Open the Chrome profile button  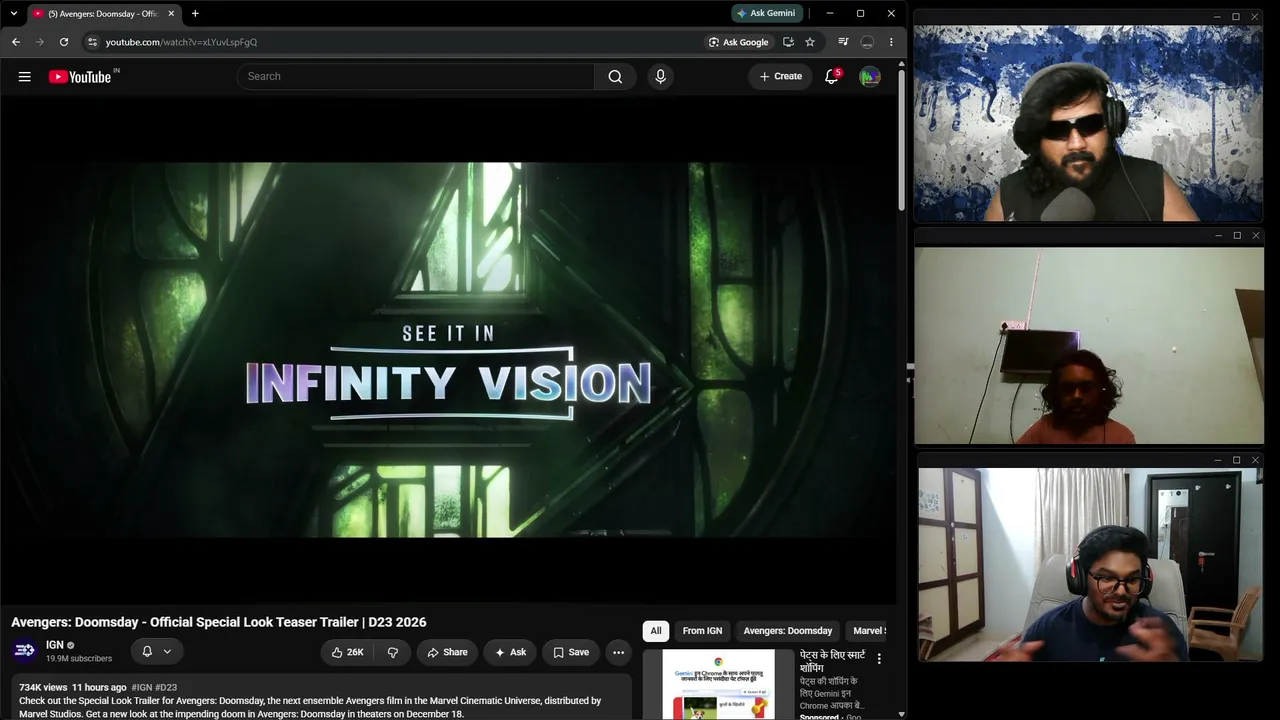pos(867,42)
